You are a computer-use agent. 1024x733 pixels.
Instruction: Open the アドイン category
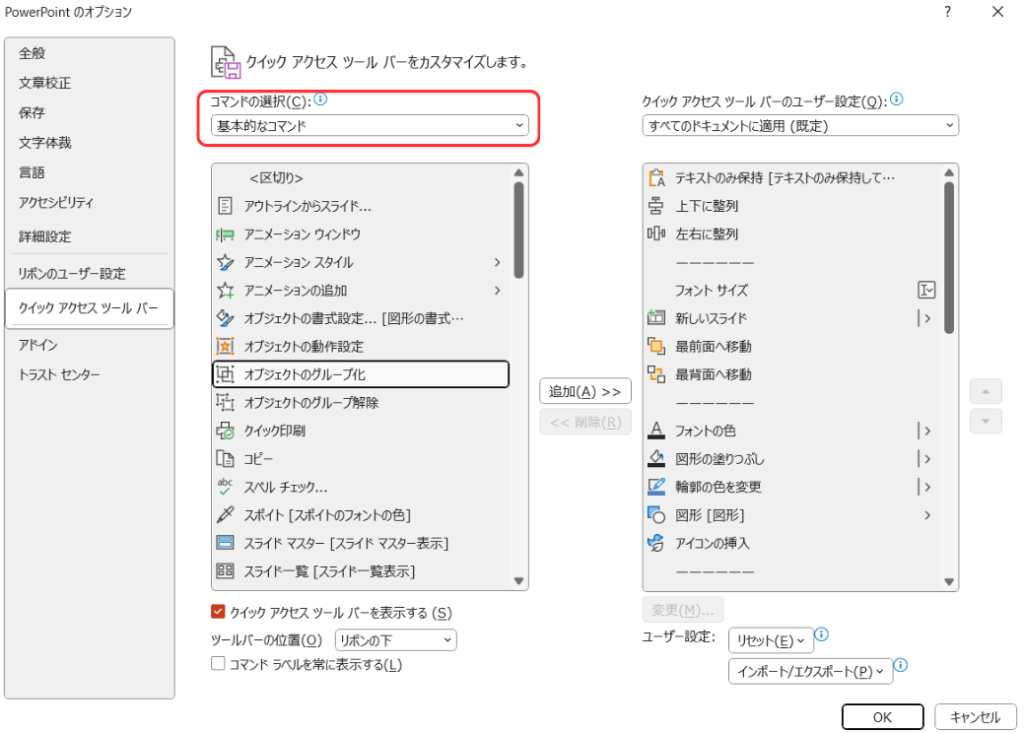[38, 344]
